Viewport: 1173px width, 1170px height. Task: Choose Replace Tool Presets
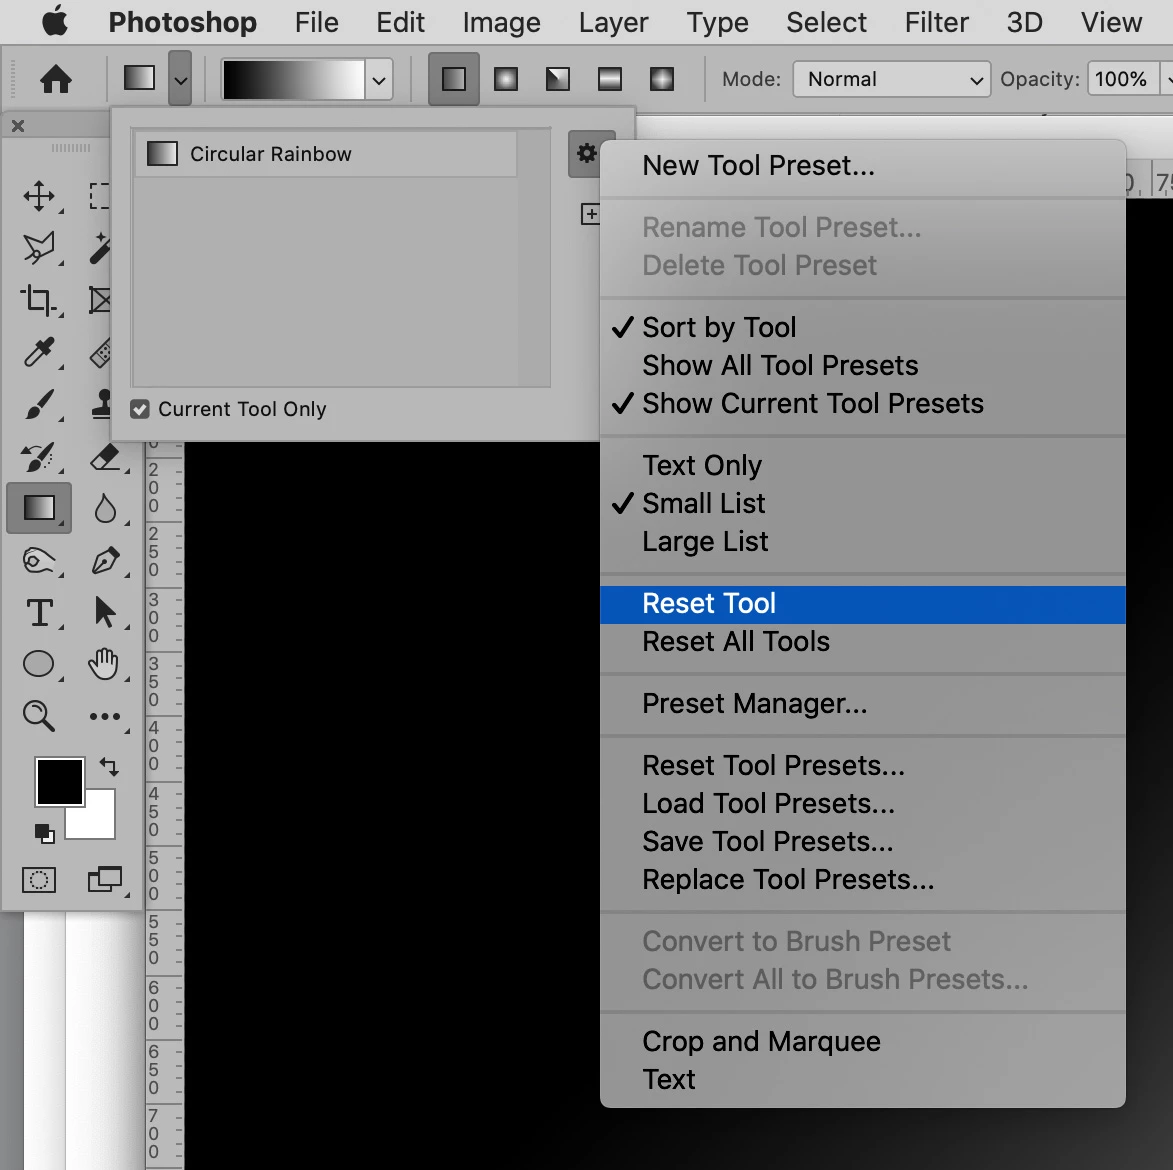click(x=863, y=880)
